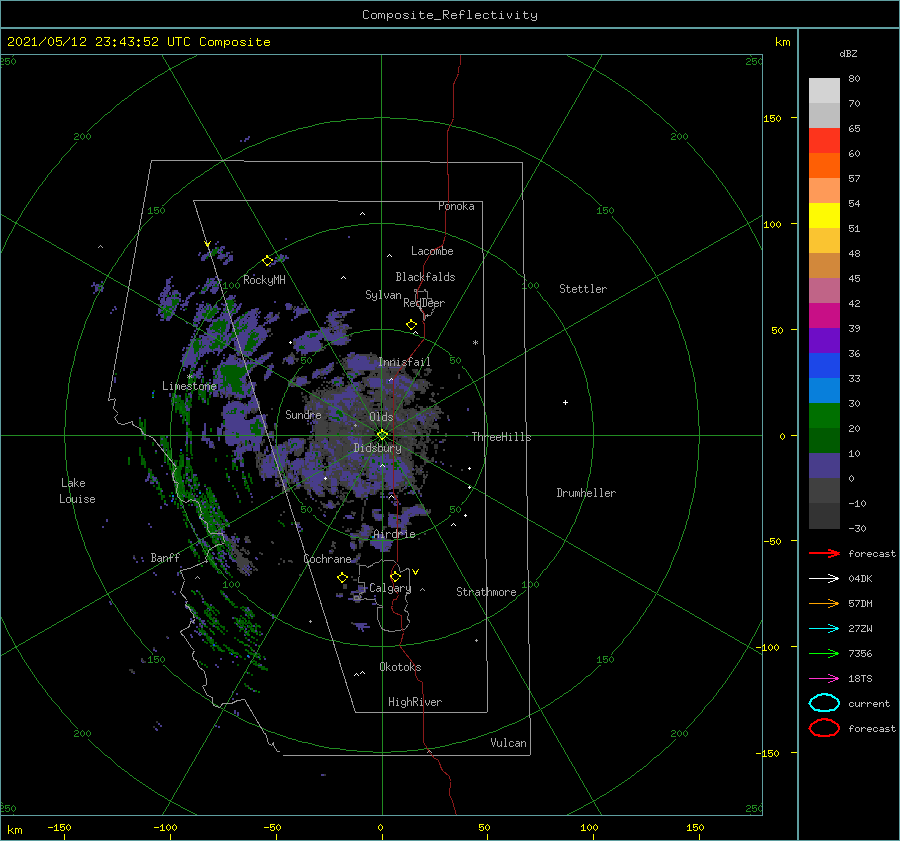Click the red forecast ellipse symbol
Screen dimensions: 900x841
click(824, 728)
